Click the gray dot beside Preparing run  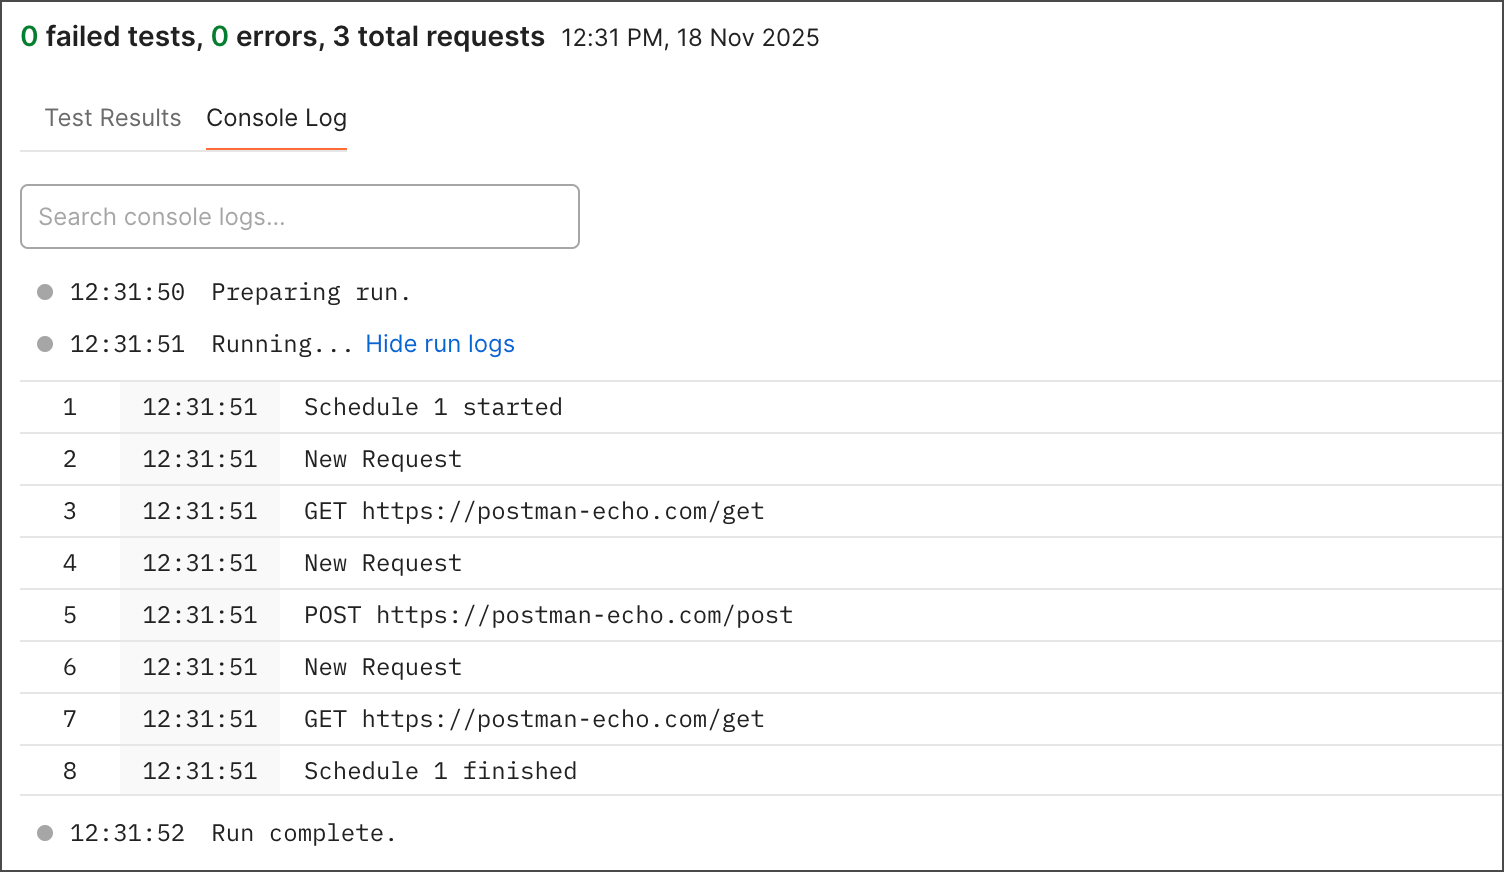[x=45, y=292]
